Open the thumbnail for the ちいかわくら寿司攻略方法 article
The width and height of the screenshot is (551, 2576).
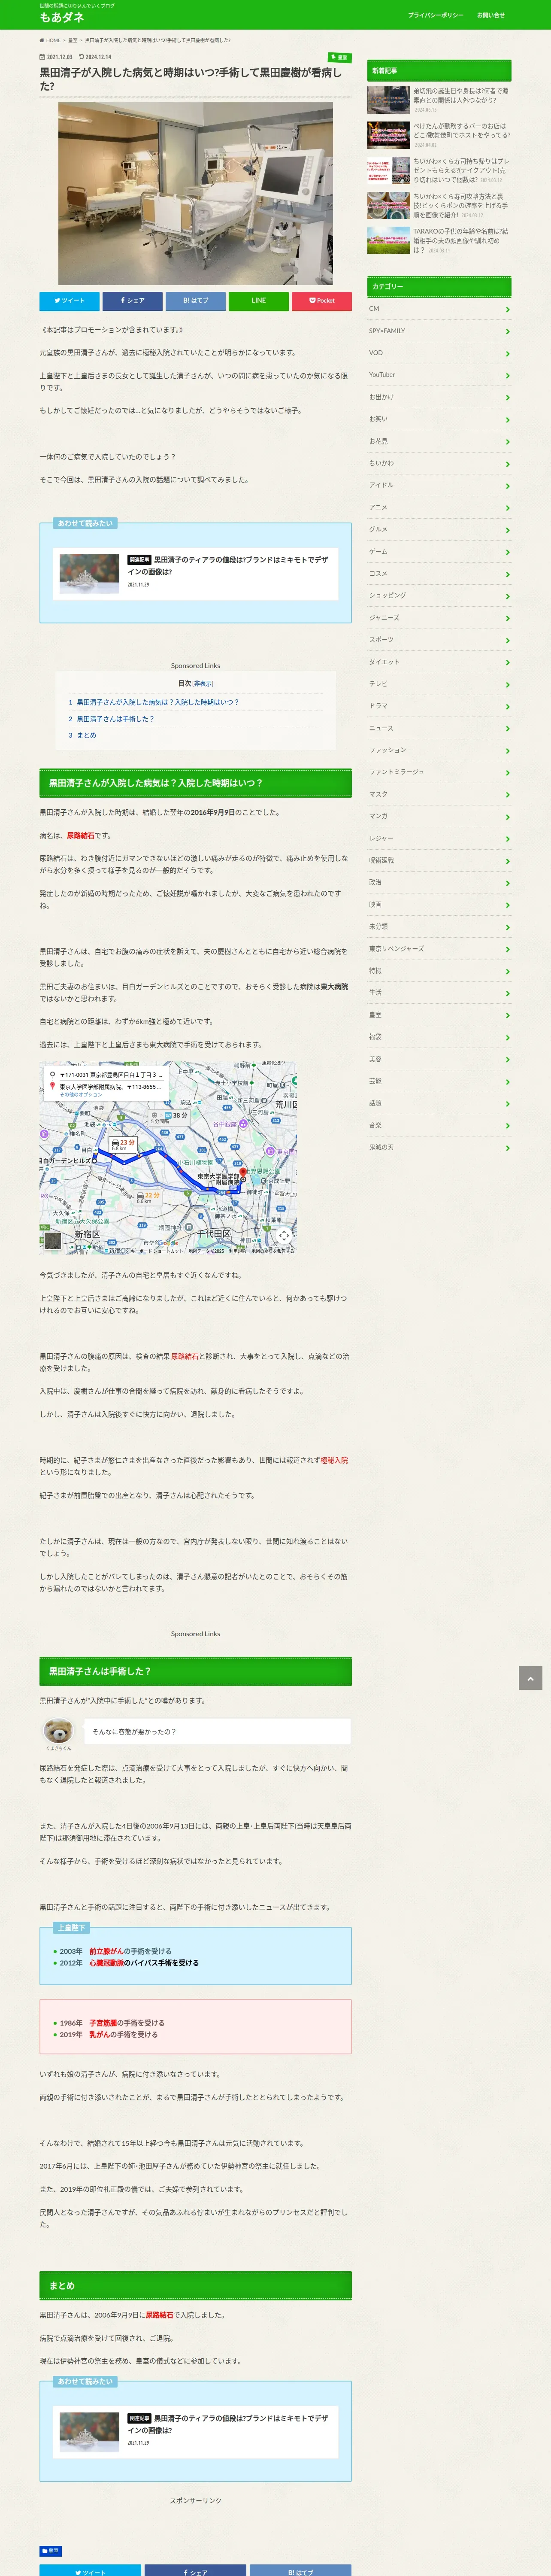pyautogui.click(x=388, y=205)
